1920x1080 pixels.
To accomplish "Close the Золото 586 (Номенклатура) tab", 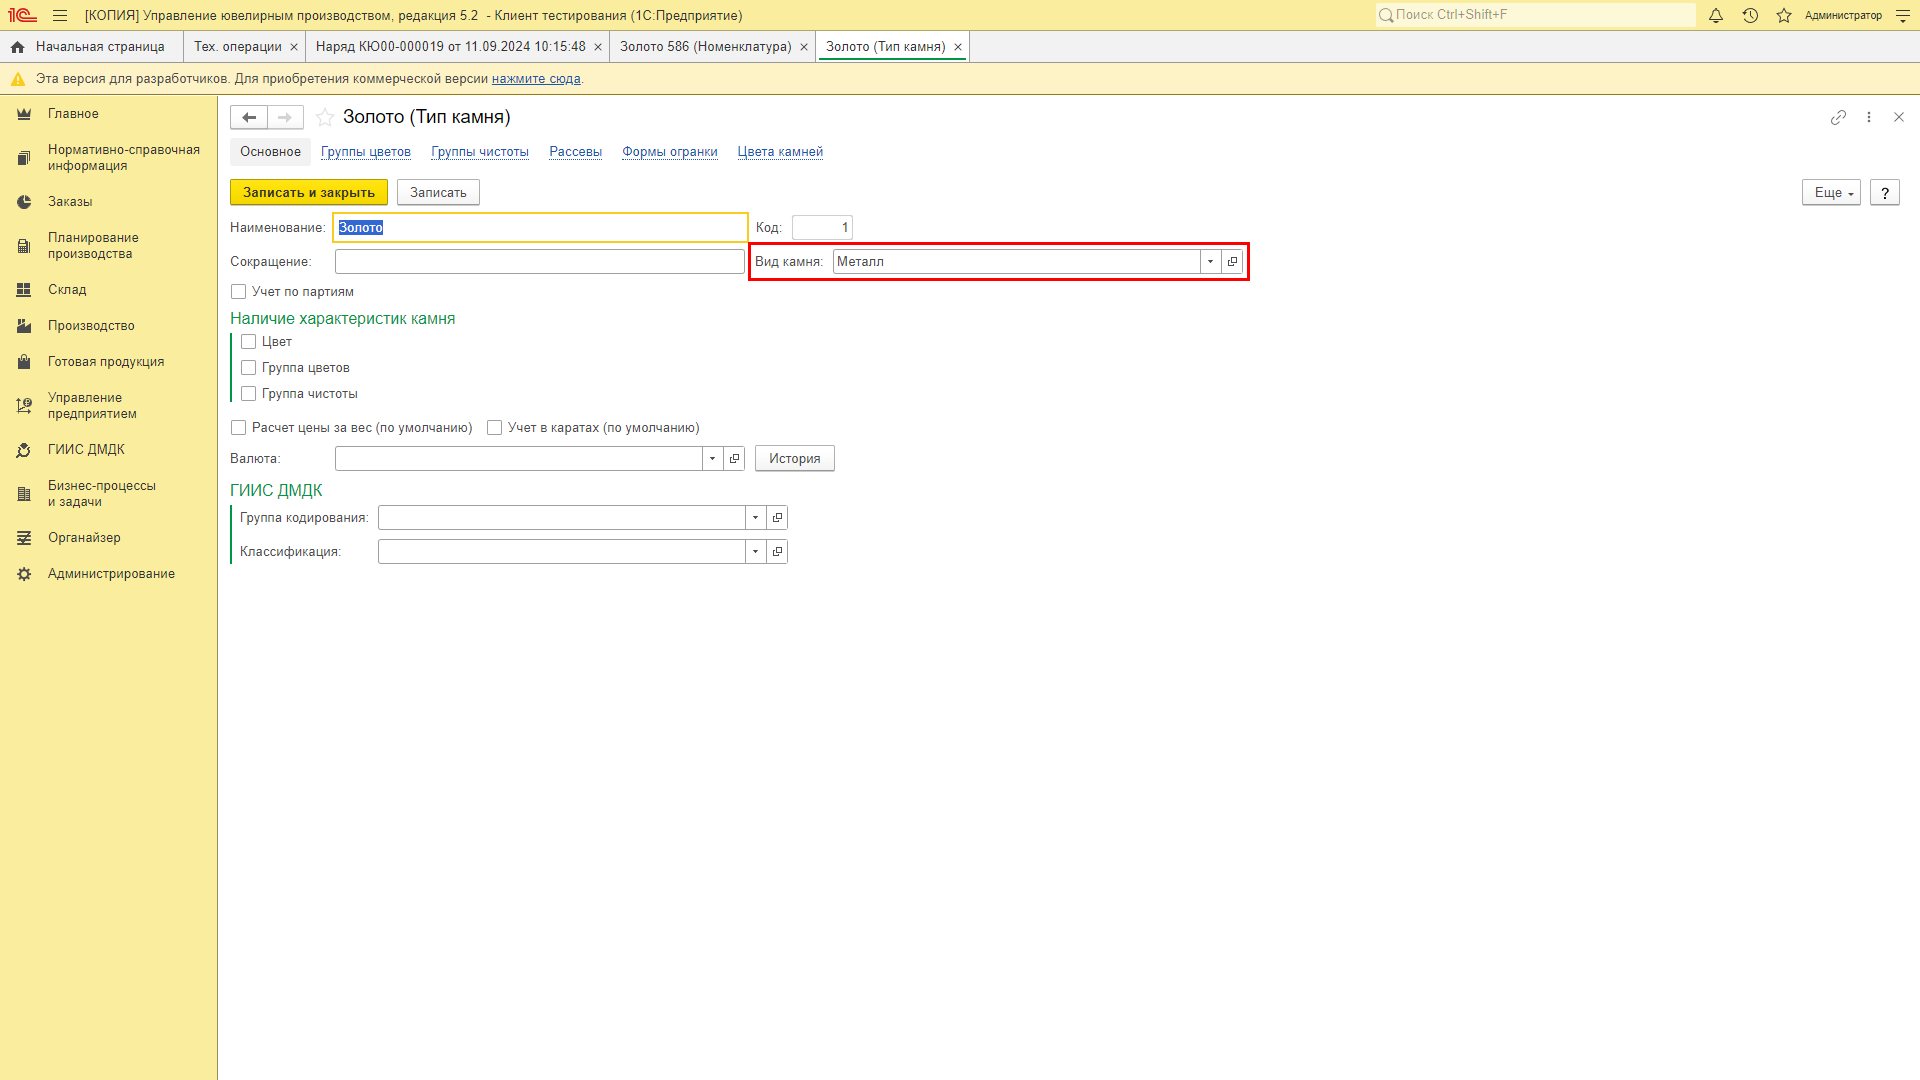I will (804, 47).
